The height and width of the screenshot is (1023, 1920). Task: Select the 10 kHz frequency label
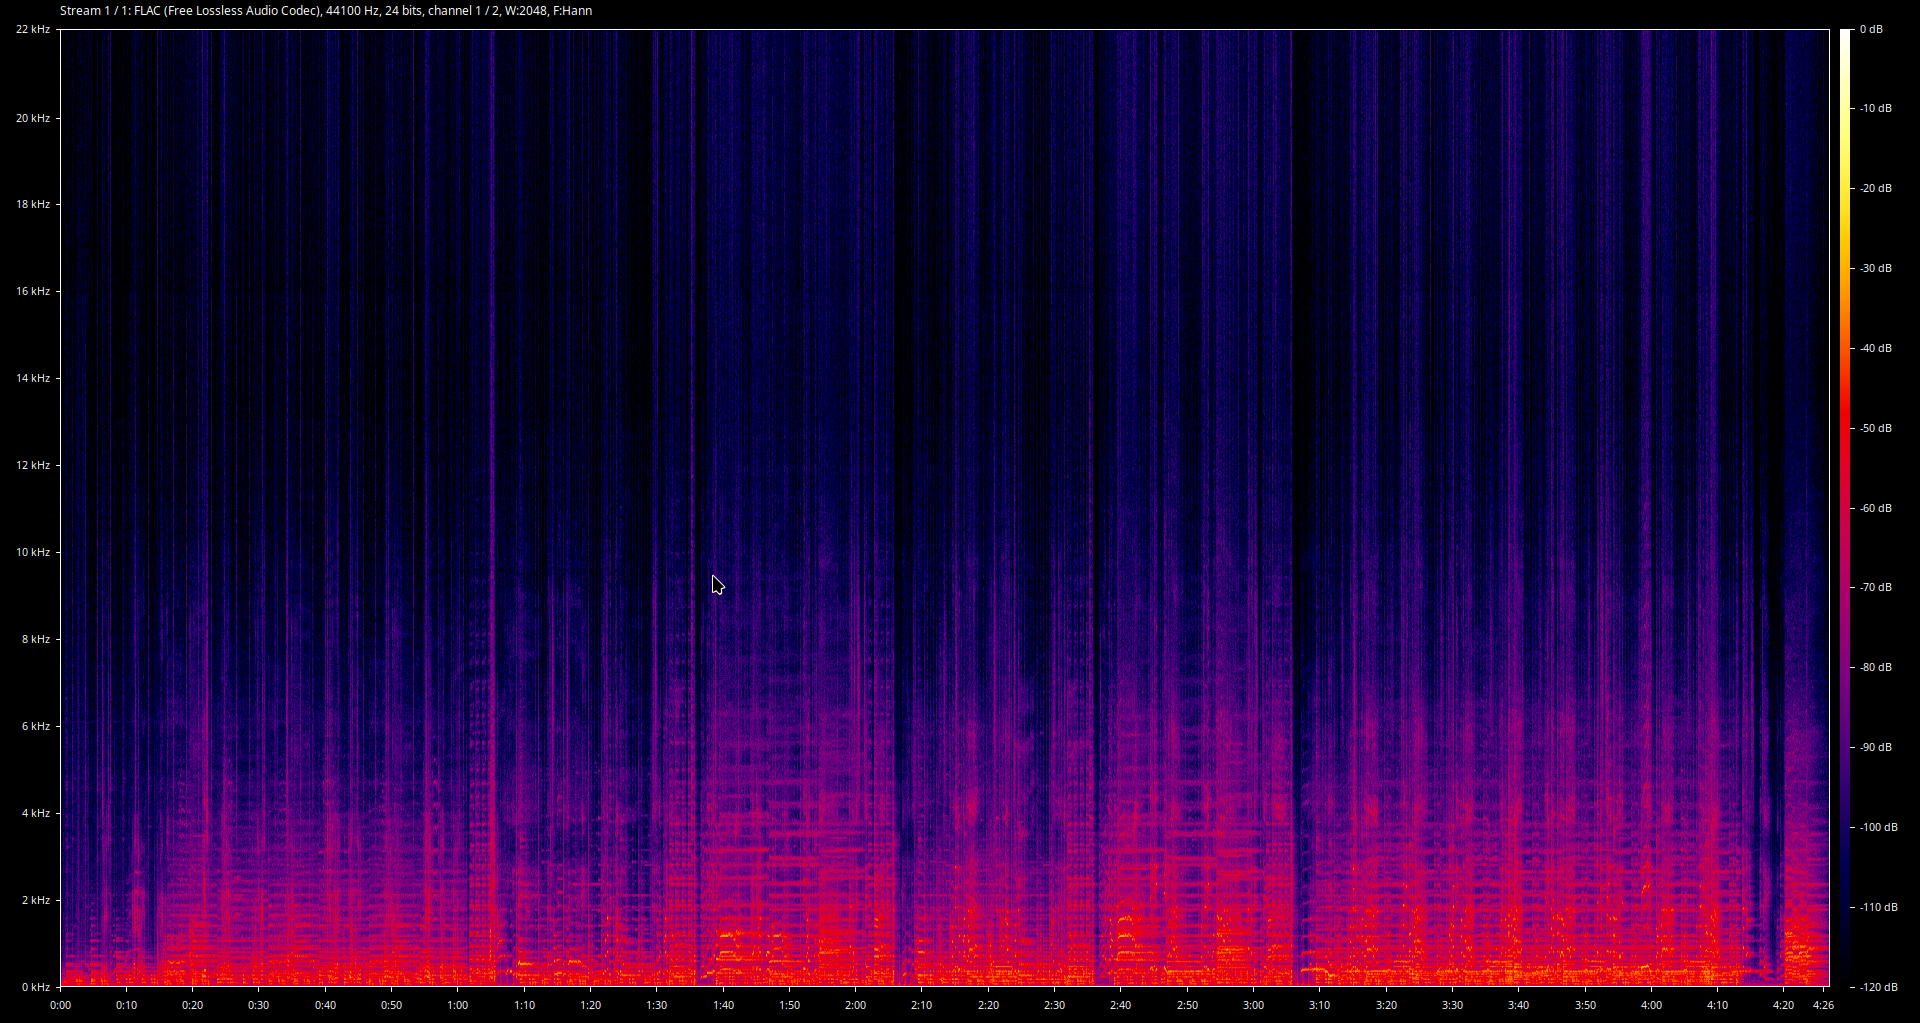(33, 552)
